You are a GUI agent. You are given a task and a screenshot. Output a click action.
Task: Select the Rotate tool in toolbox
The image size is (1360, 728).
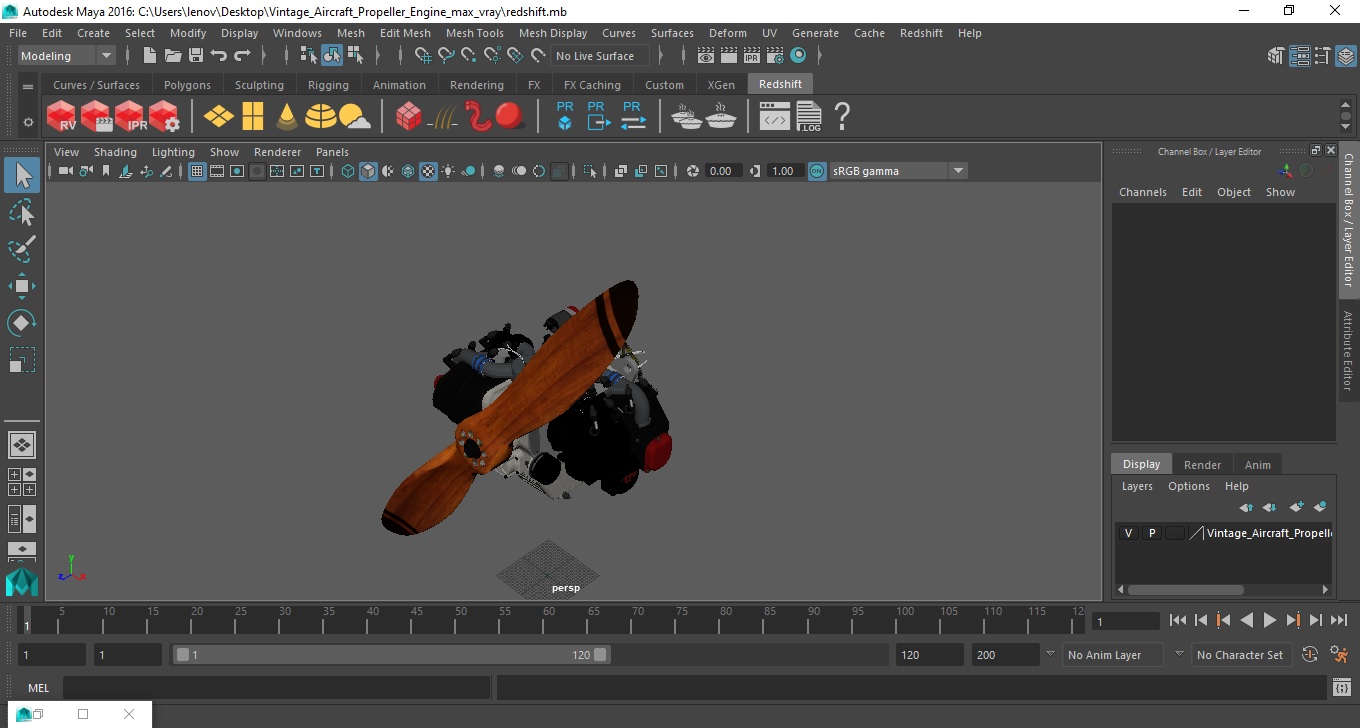click(x=22, y=322)
